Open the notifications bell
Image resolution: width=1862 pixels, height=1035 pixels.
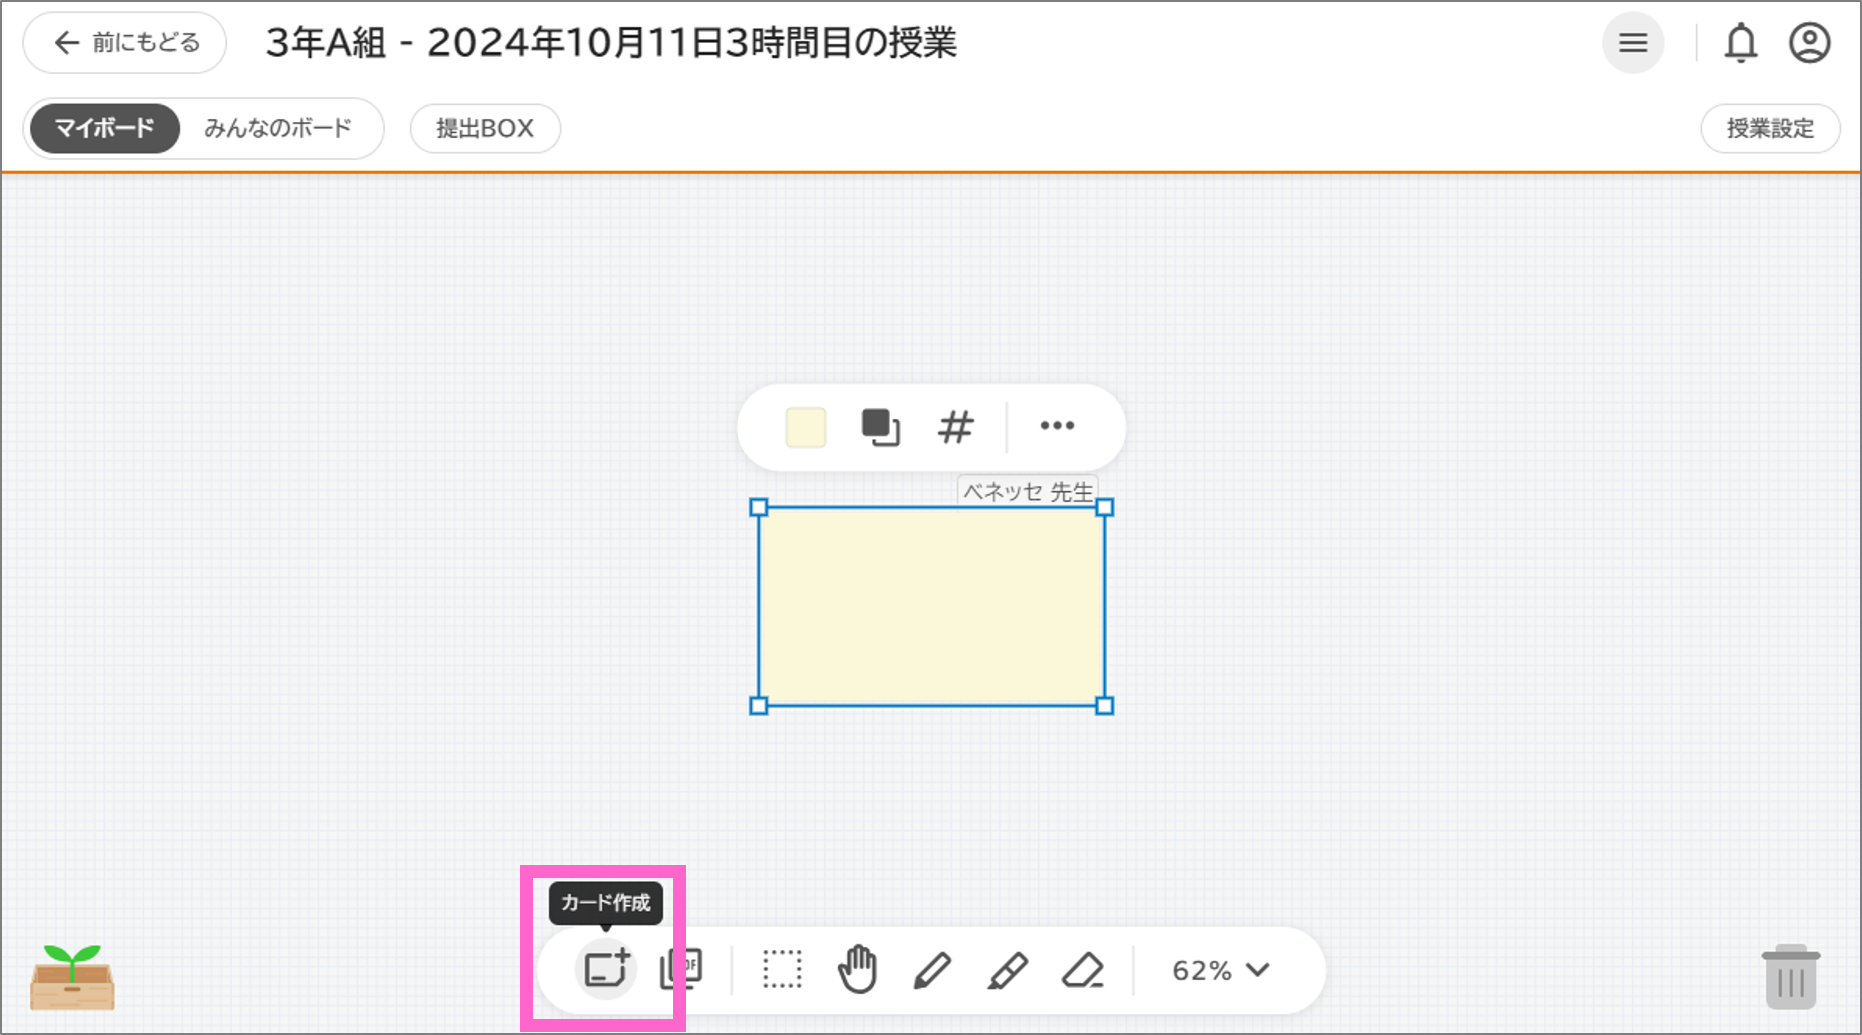pos(1741,42)
